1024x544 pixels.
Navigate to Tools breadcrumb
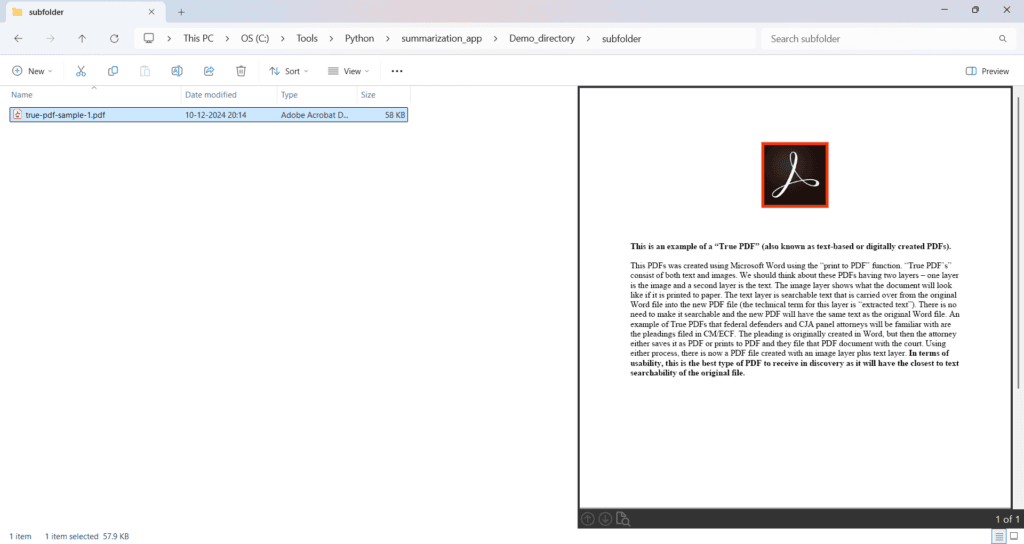pyautogui.click(x=307, y=39)
